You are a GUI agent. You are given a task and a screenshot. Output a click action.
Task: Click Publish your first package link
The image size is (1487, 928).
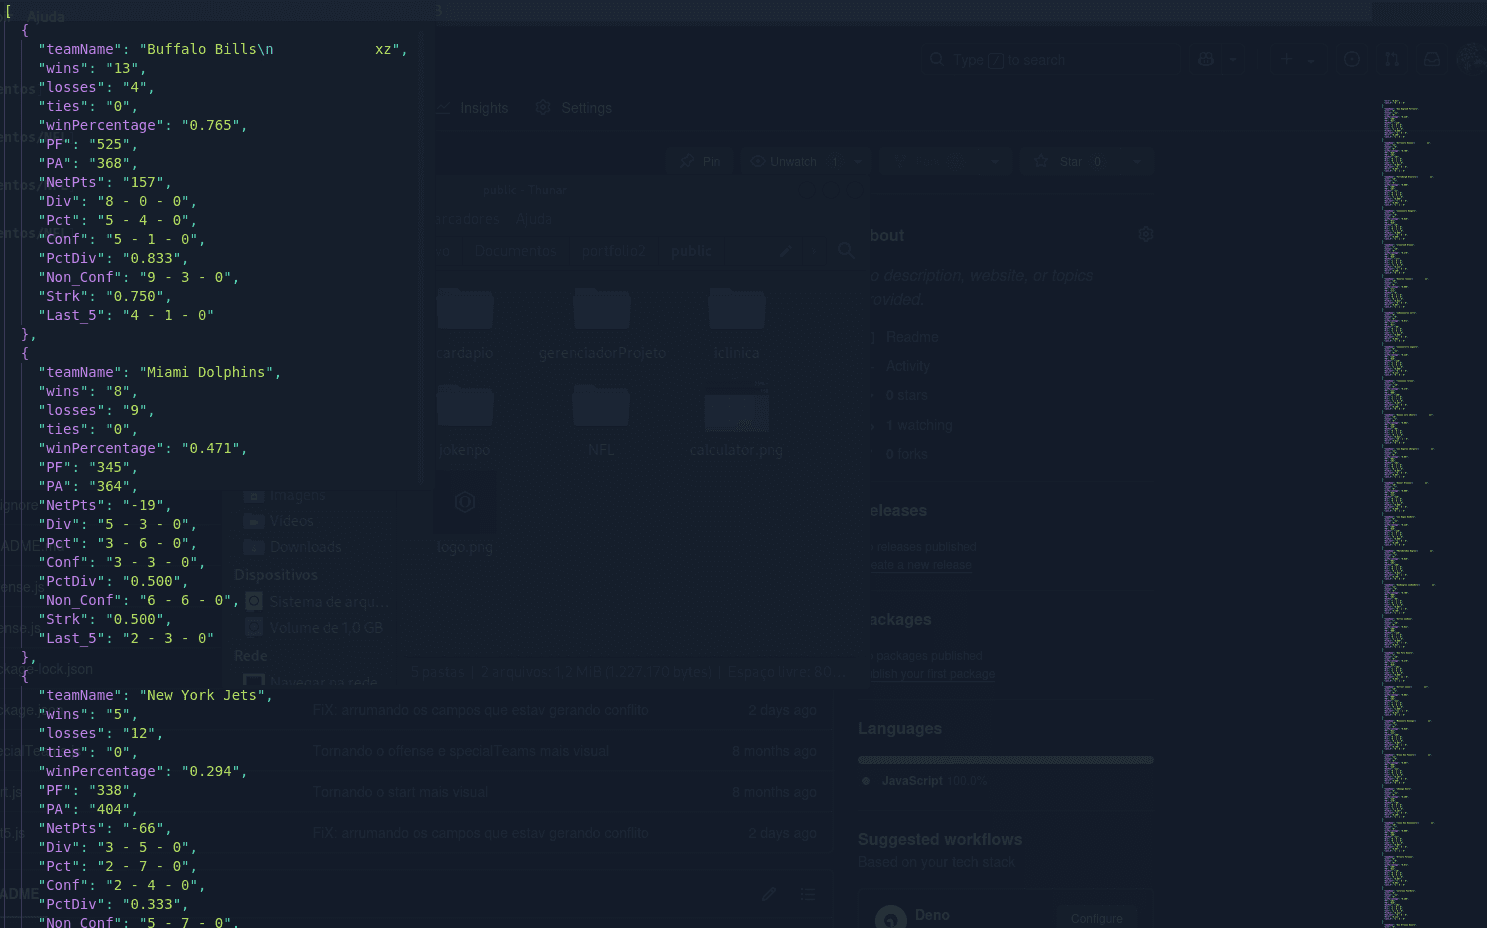931,674
